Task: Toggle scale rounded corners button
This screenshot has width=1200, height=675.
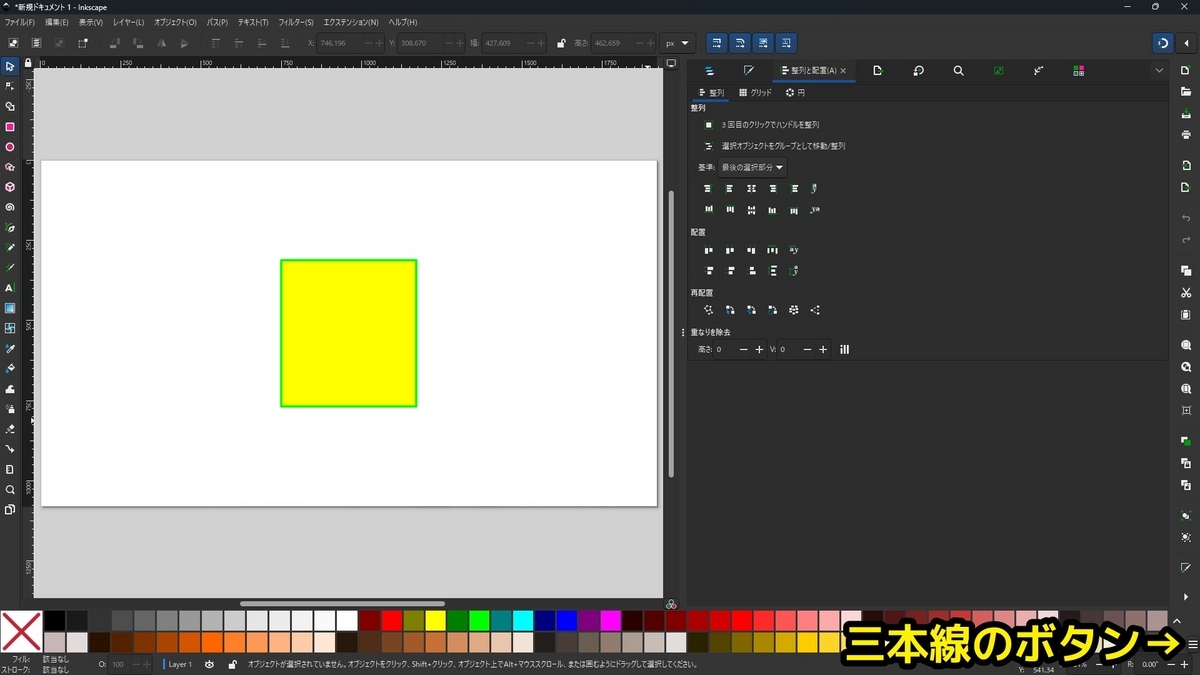Action: [740, 43]
